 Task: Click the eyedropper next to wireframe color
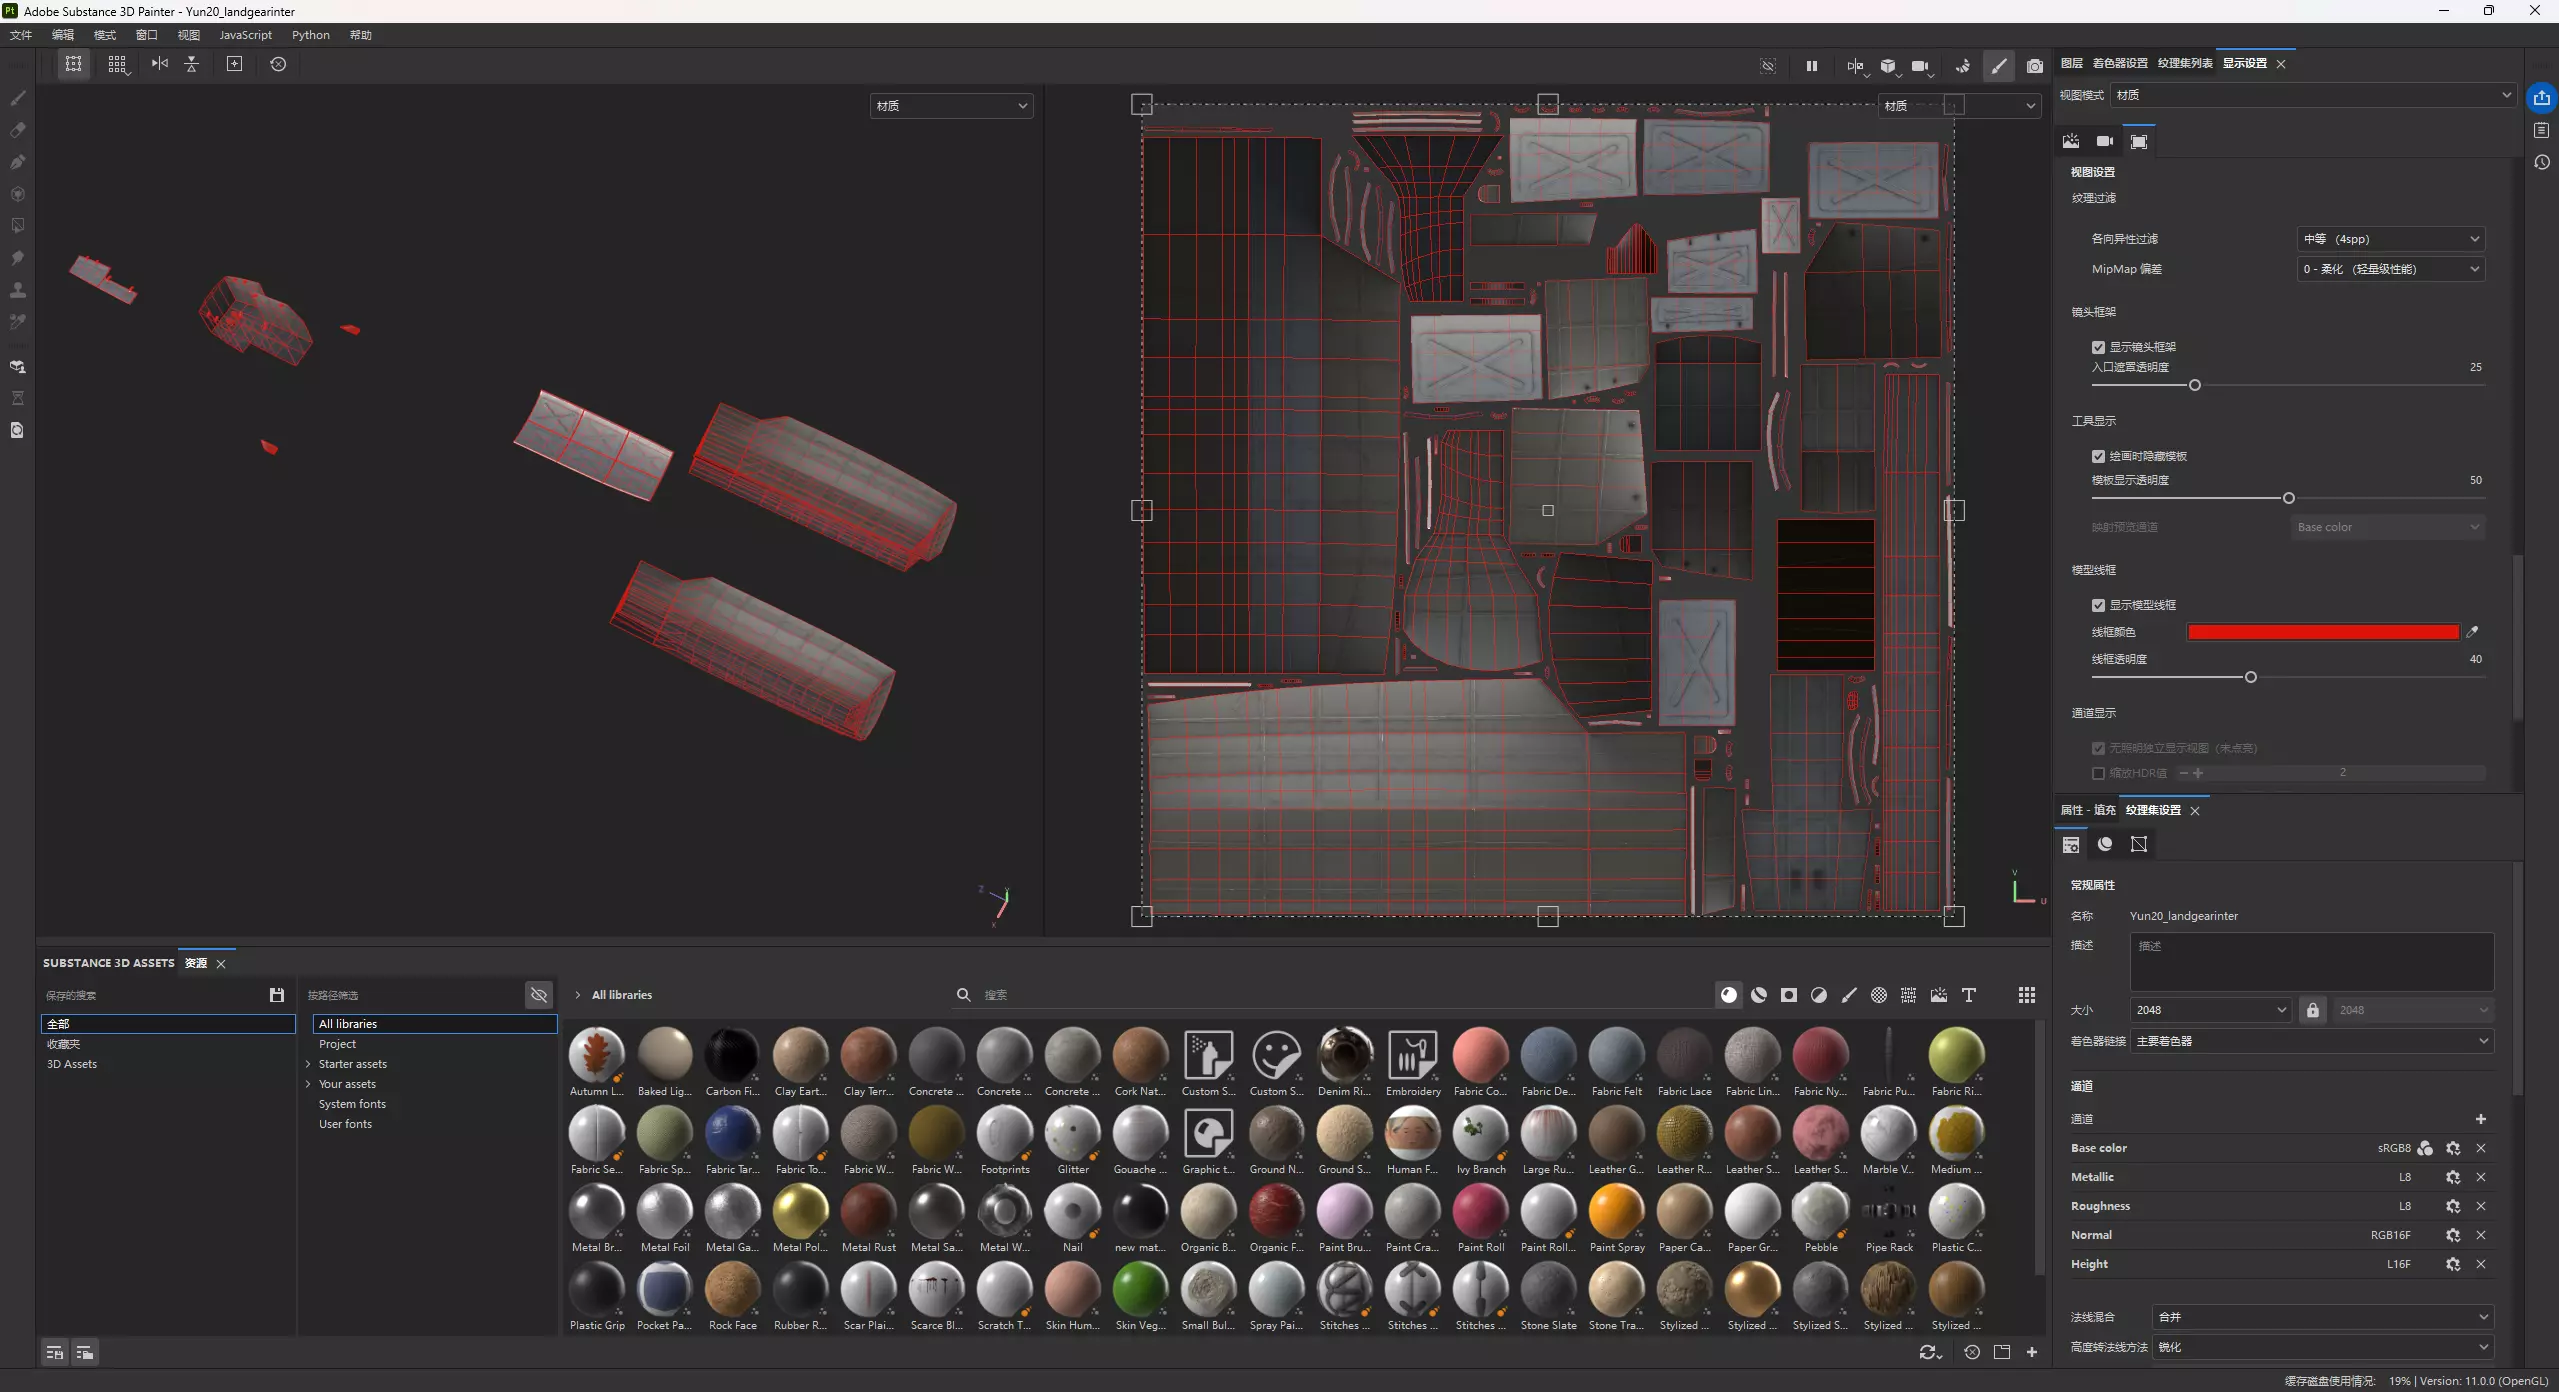coord(2472,632)
